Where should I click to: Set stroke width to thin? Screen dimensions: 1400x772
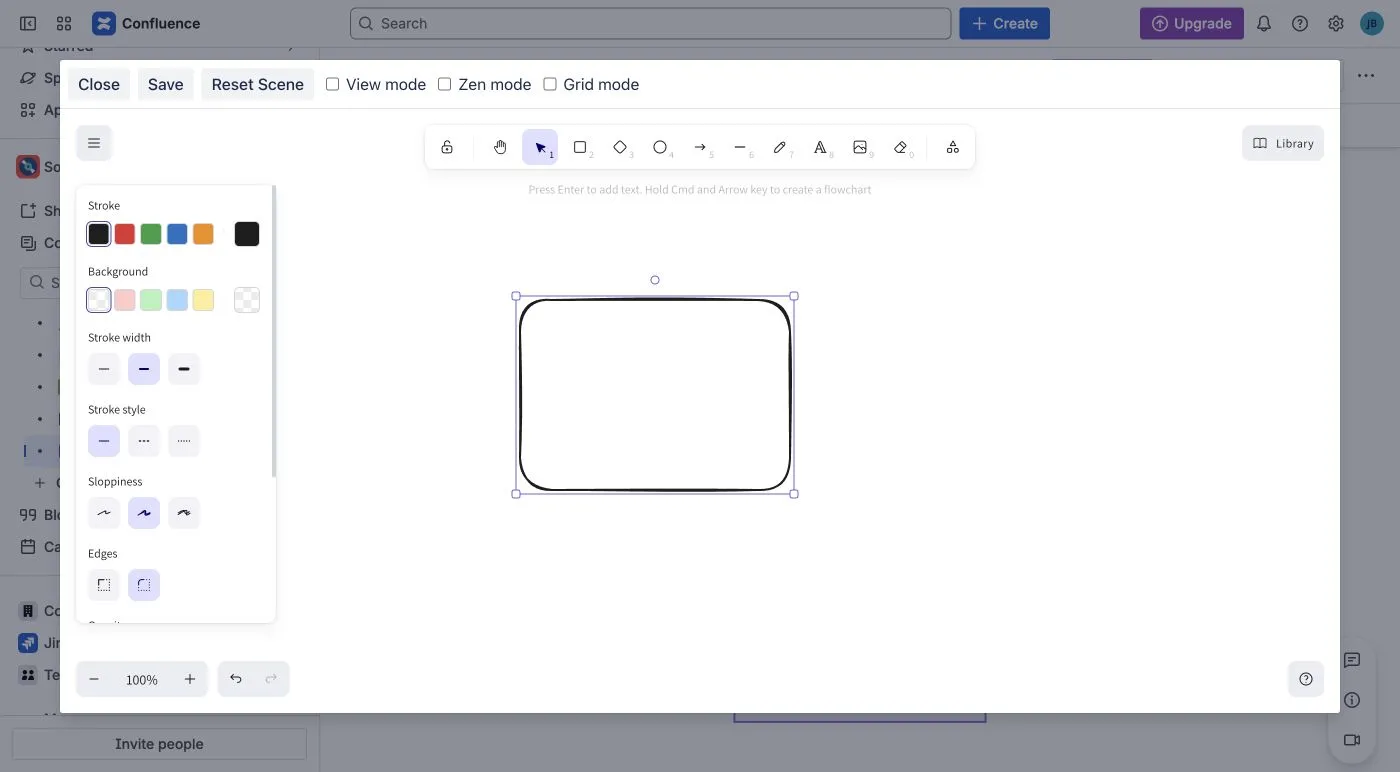[104, 369]
